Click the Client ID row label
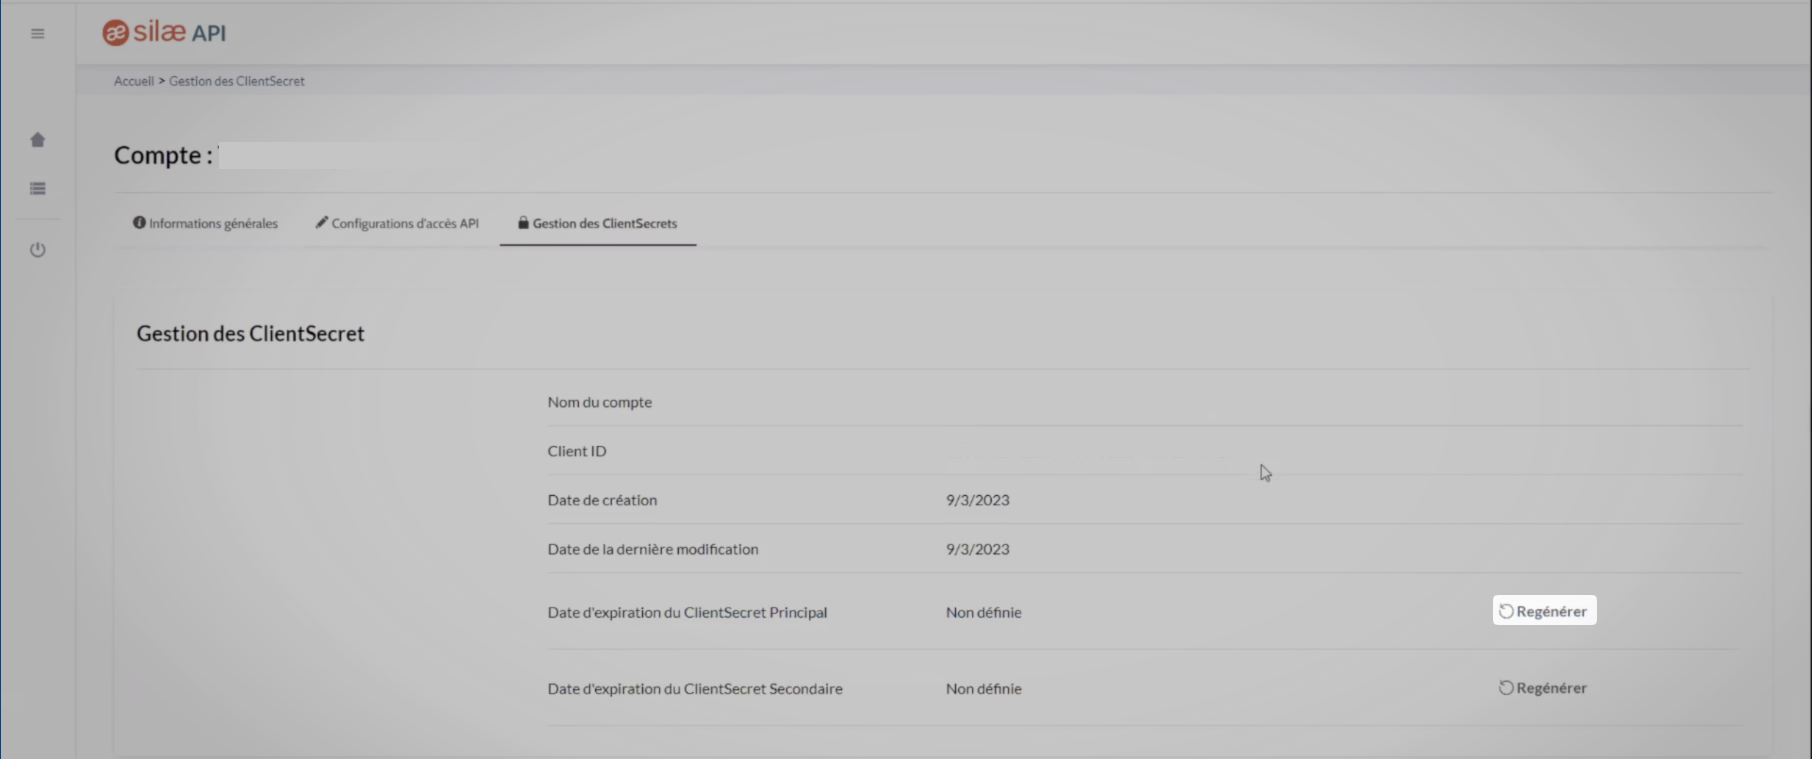 pos(577,451)
